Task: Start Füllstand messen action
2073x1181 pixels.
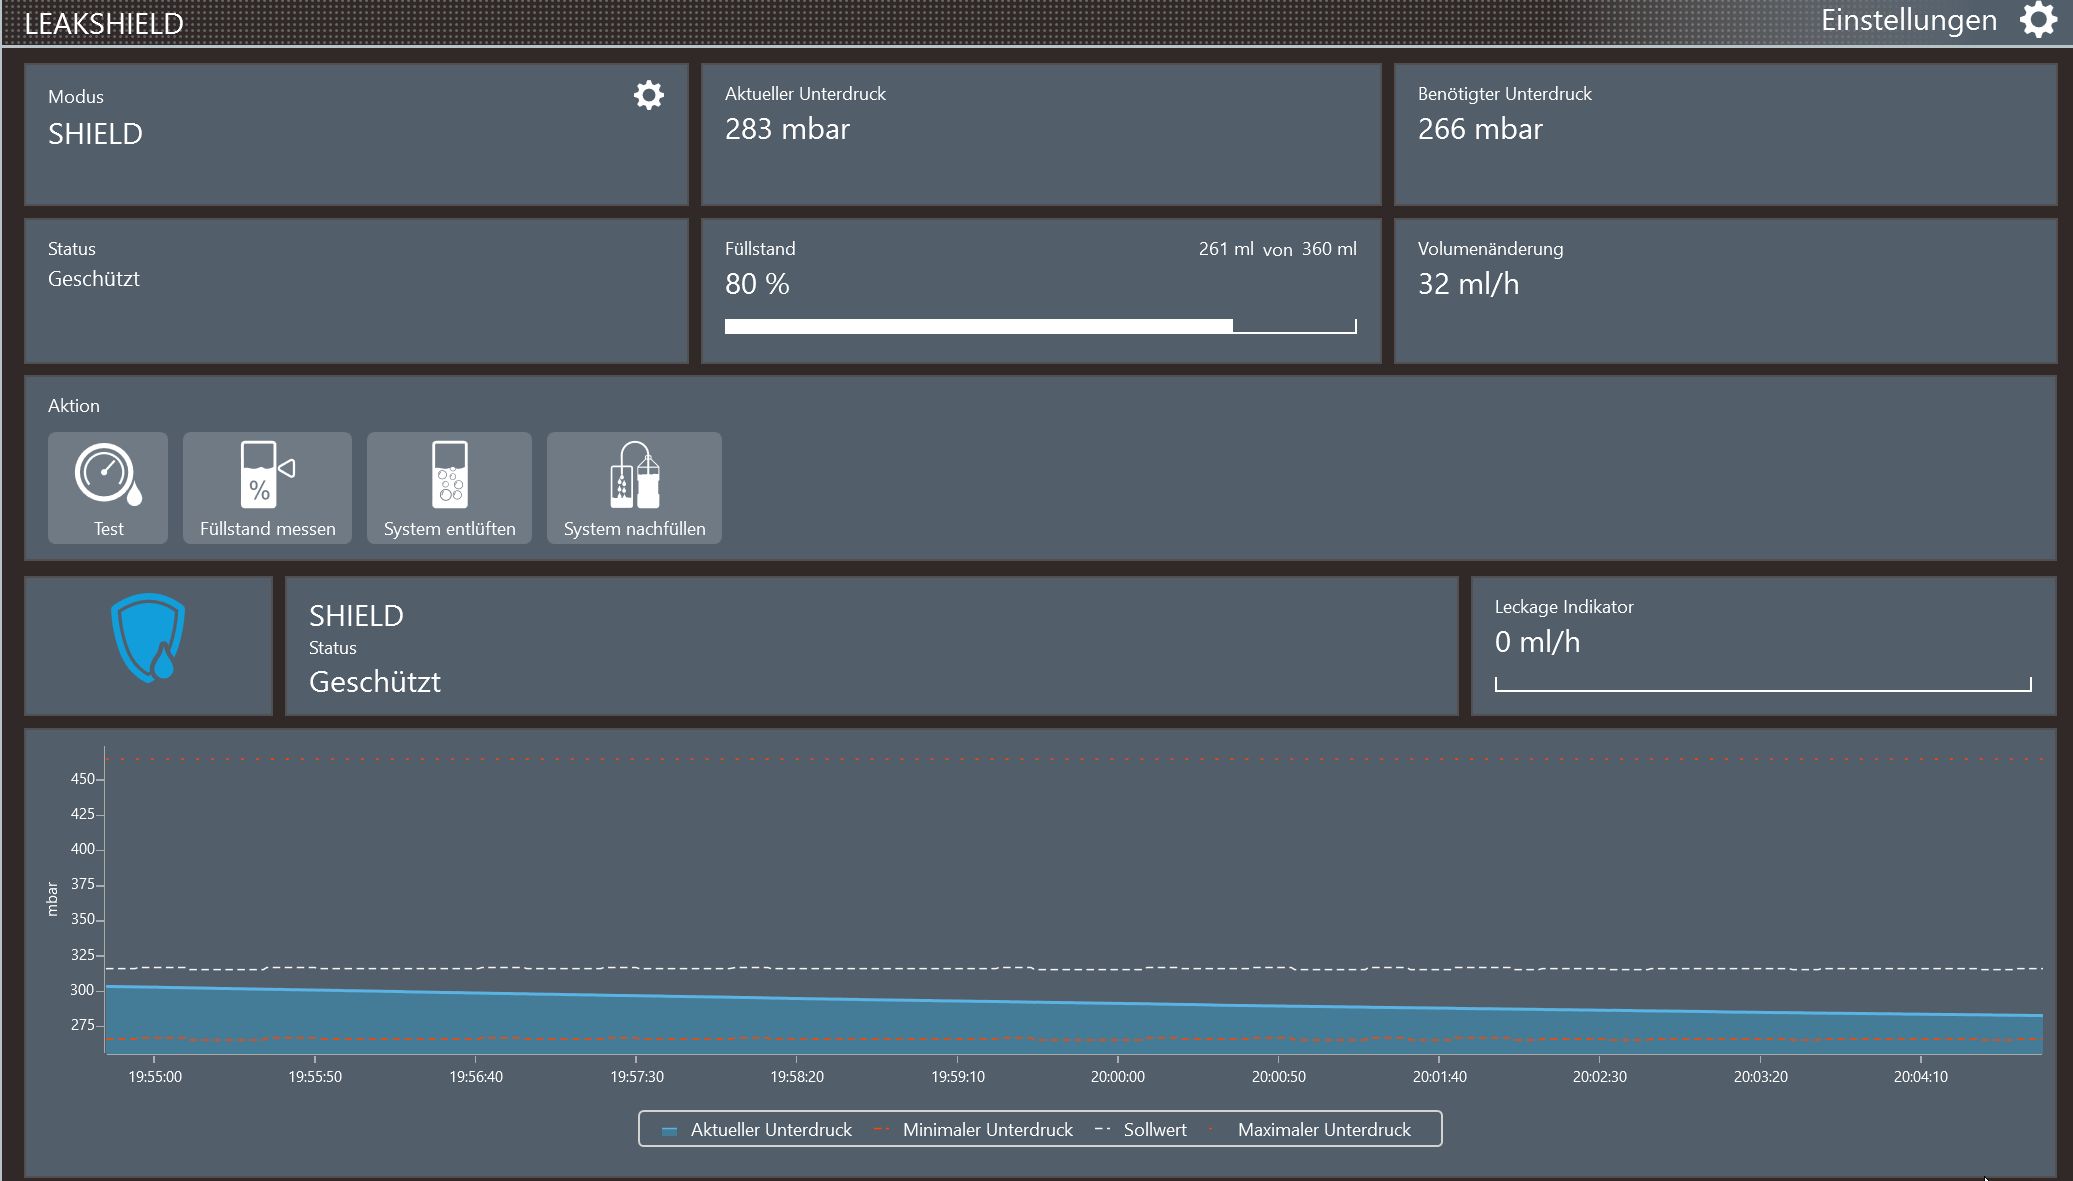Action: [267, 487]
